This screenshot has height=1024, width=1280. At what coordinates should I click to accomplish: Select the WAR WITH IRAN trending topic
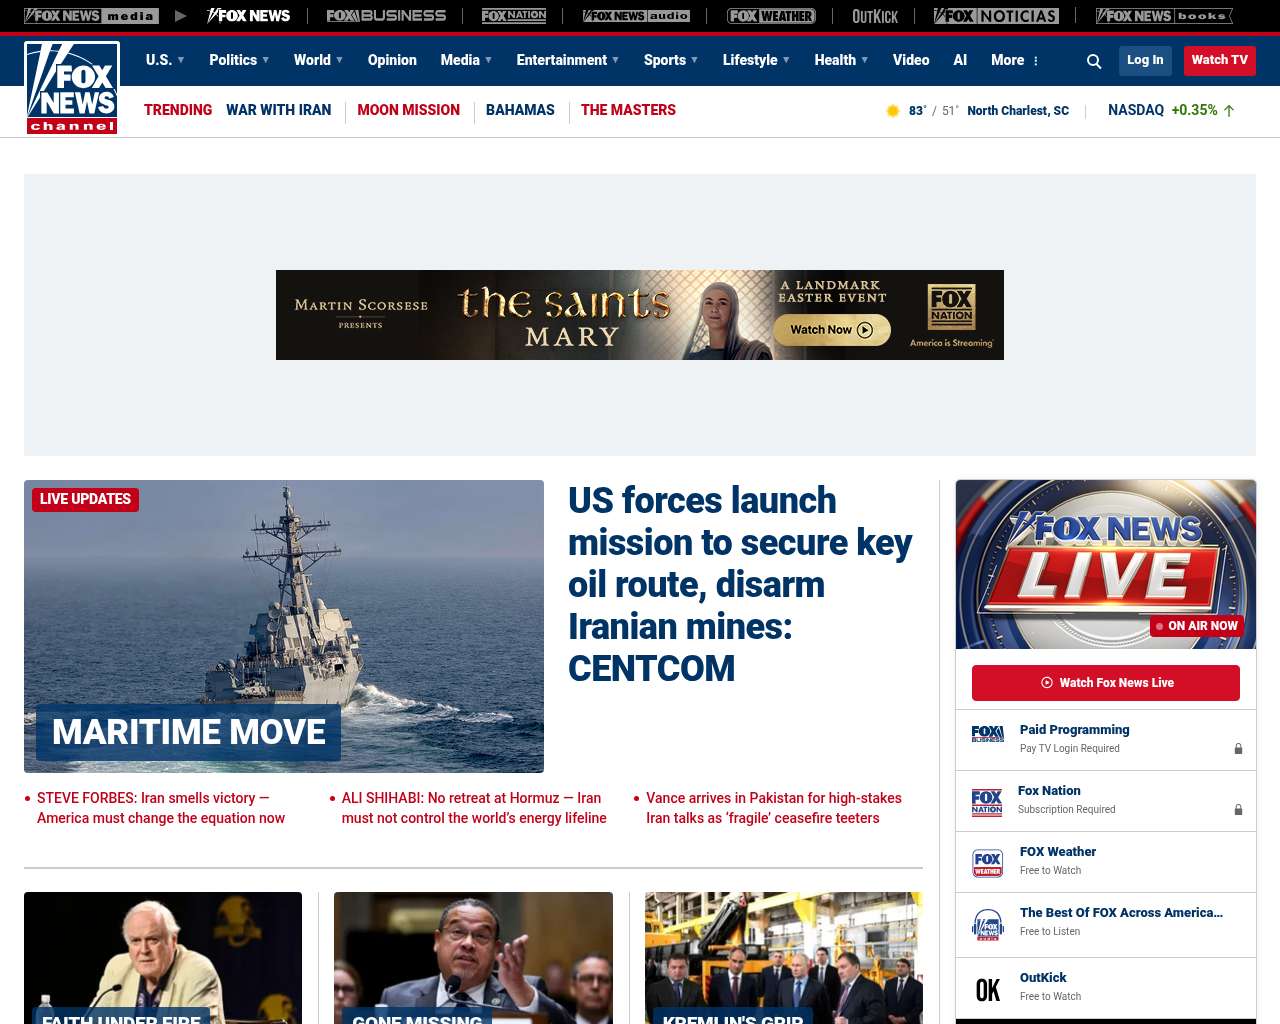278,110
